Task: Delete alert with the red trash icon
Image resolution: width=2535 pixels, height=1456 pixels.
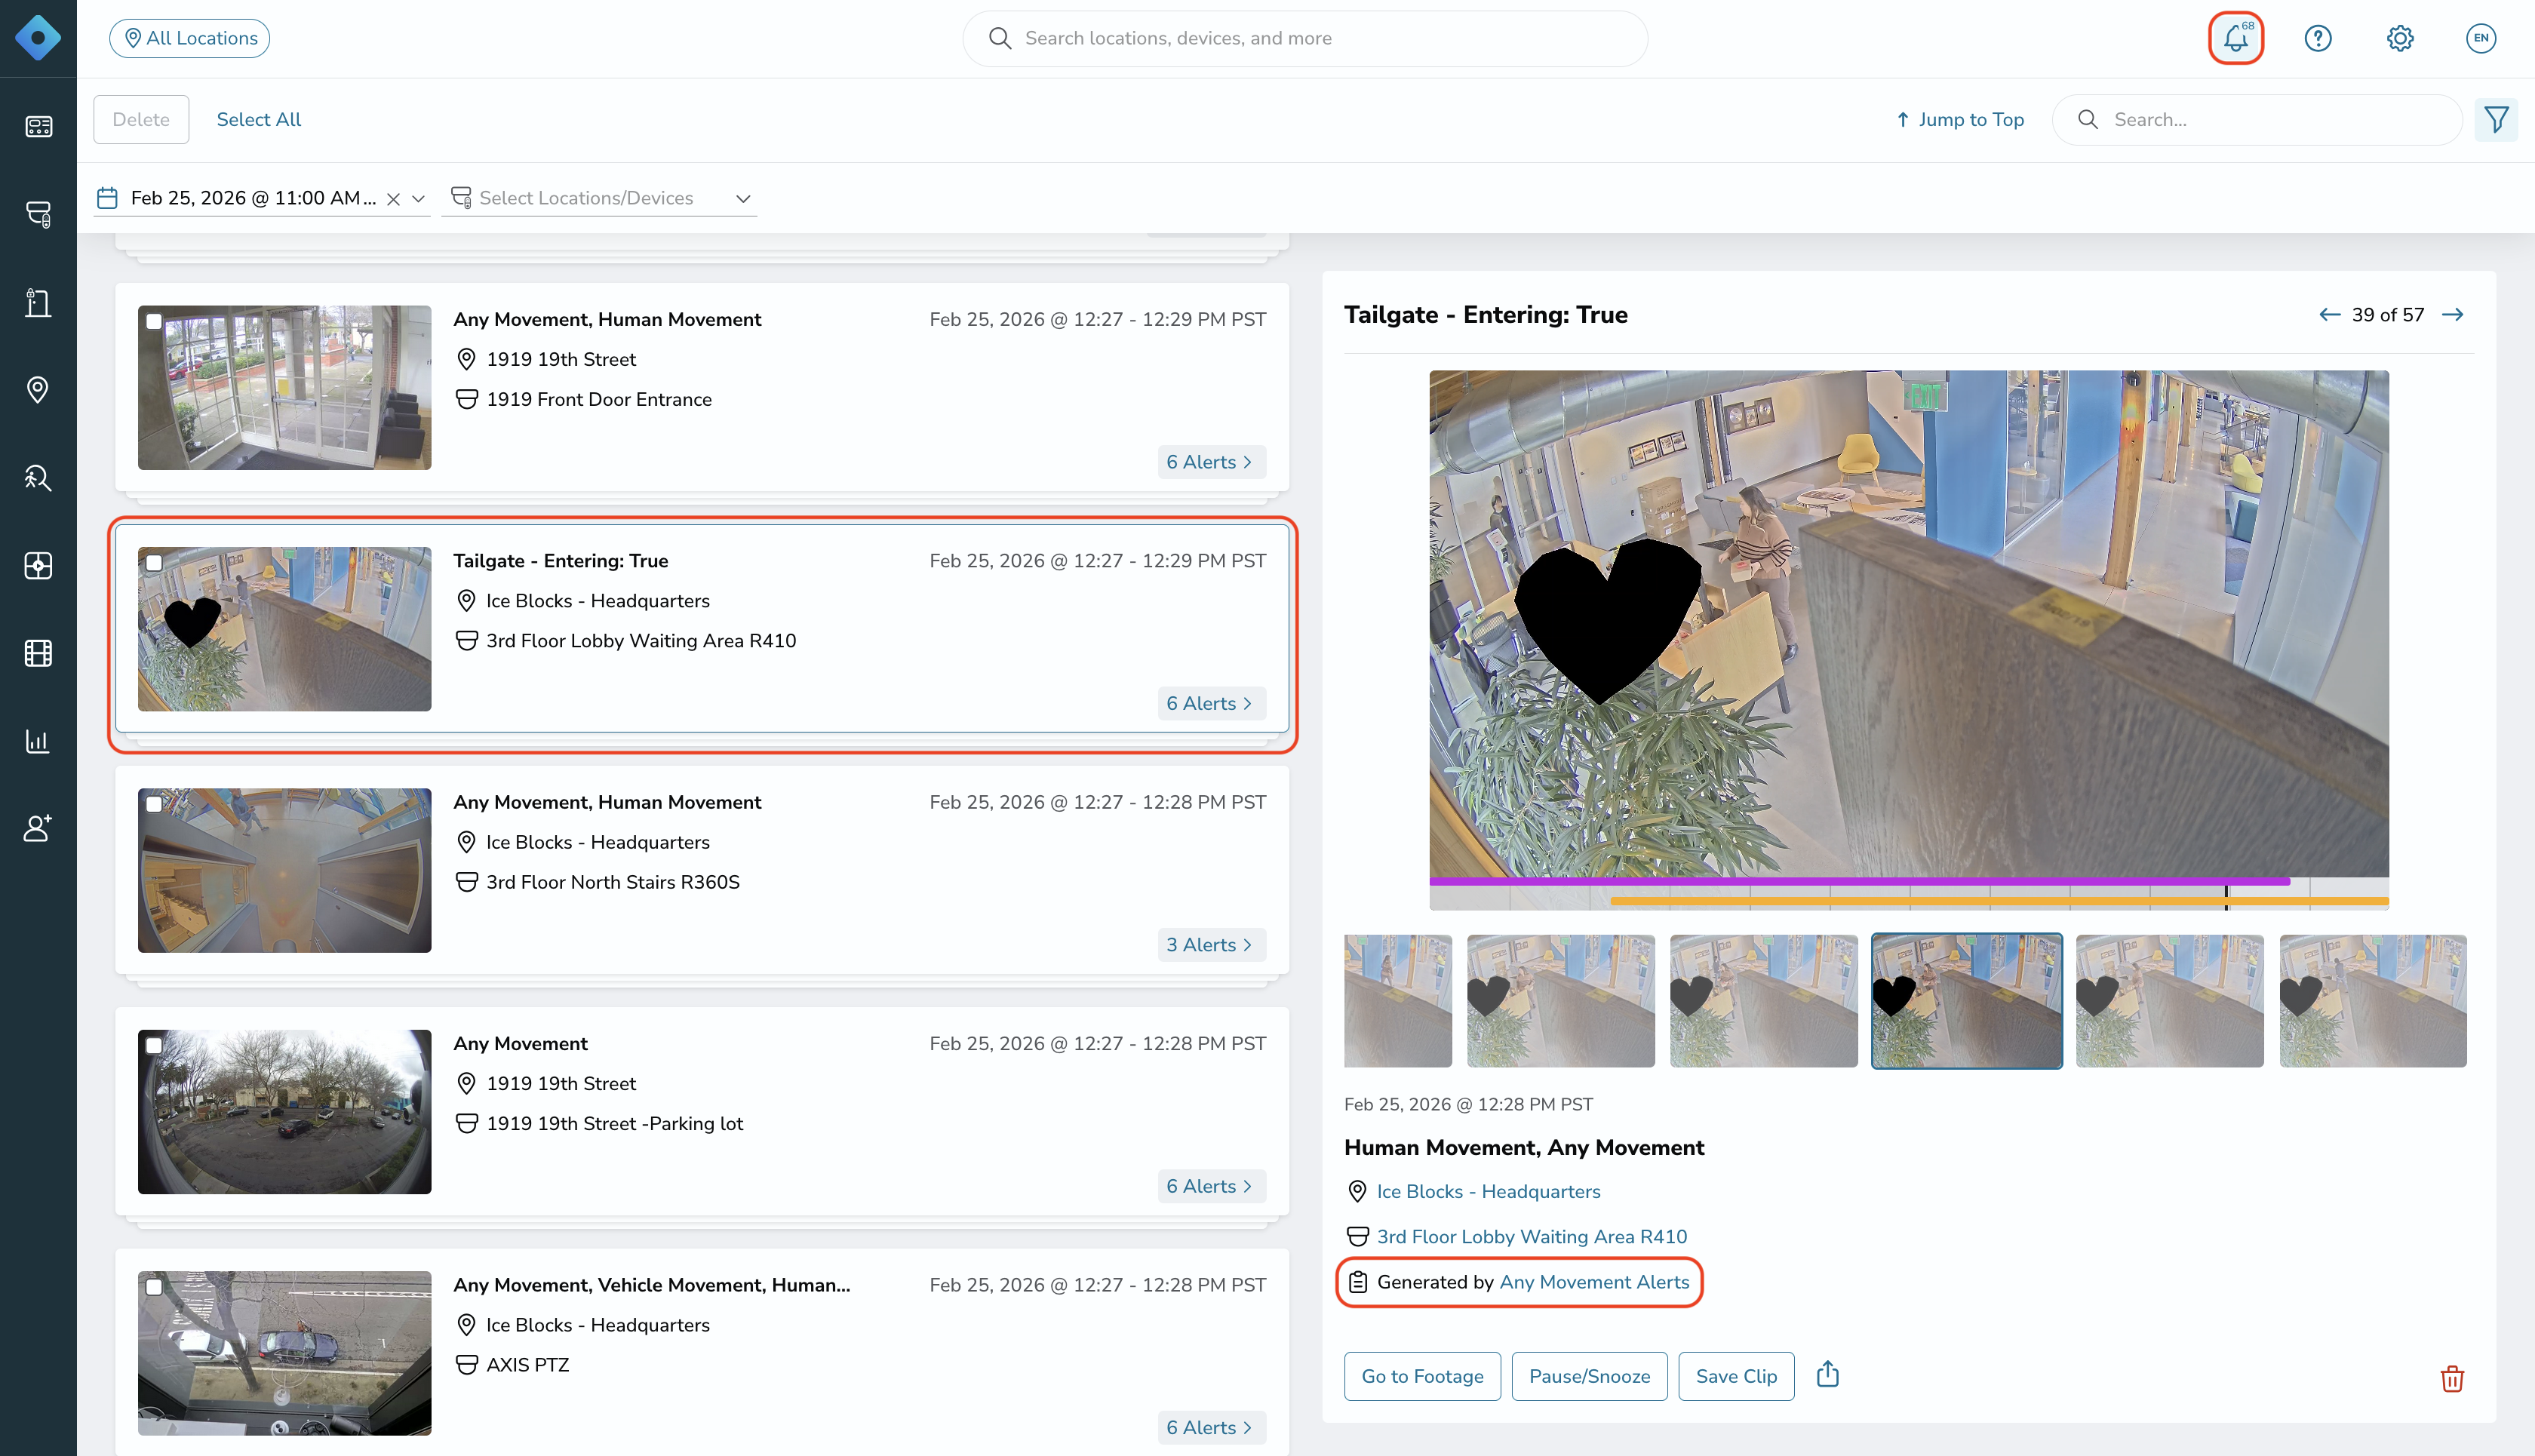Action: tap(2451, 1378)
